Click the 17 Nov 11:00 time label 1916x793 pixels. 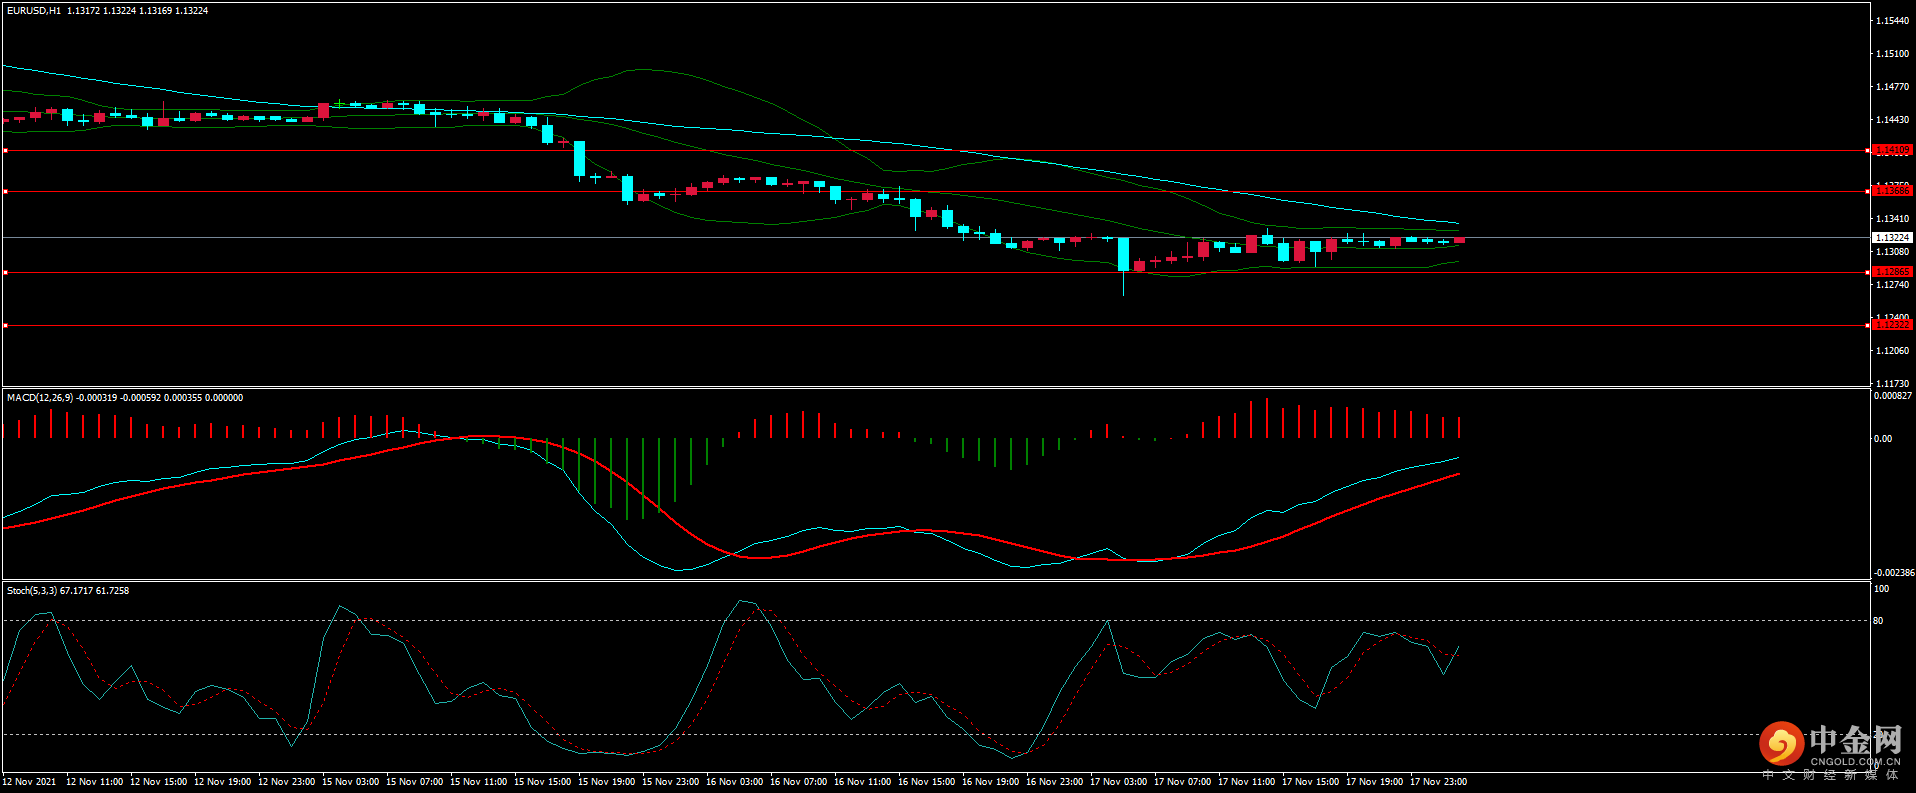1247,782
